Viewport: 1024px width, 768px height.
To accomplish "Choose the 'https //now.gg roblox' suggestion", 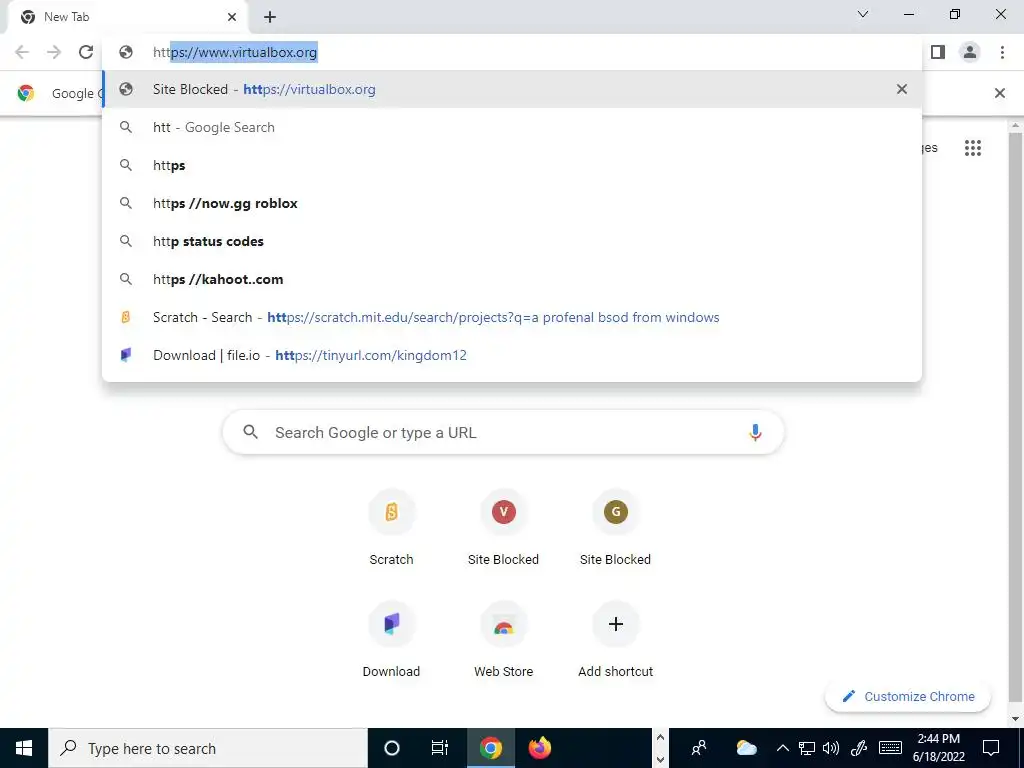I will point(512,203).
